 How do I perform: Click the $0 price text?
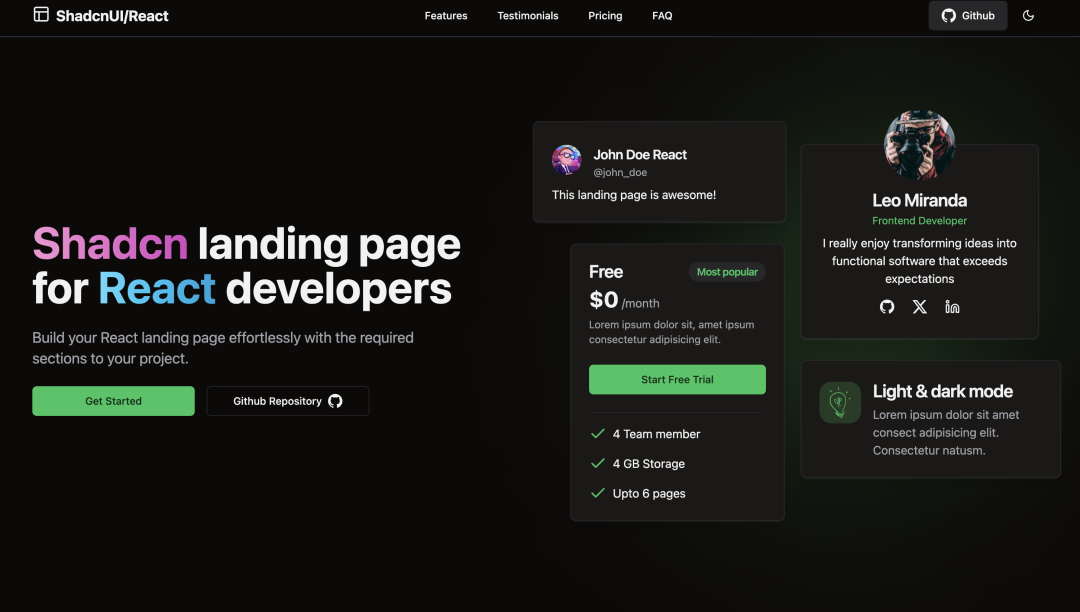point(603,300)
